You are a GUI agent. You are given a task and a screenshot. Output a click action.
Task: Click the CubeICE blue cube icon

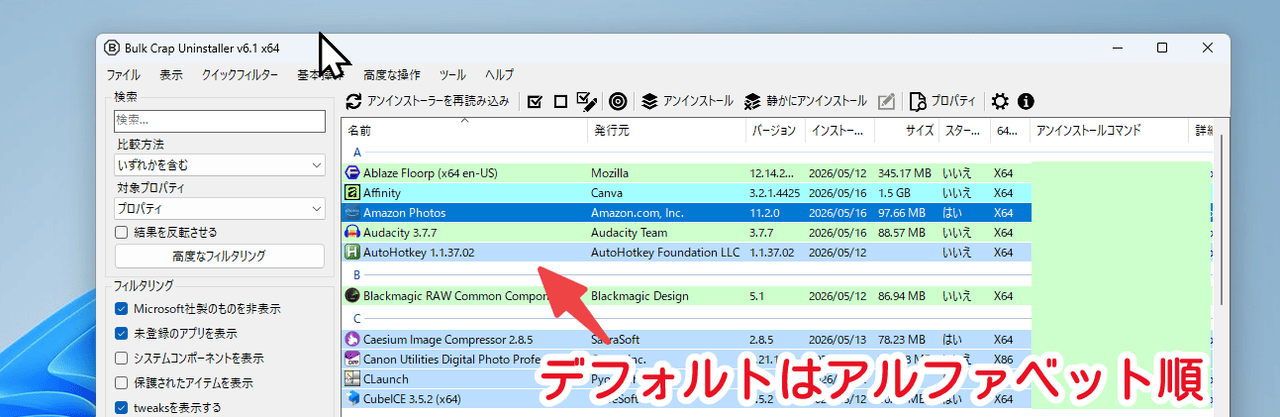(352, 399)
